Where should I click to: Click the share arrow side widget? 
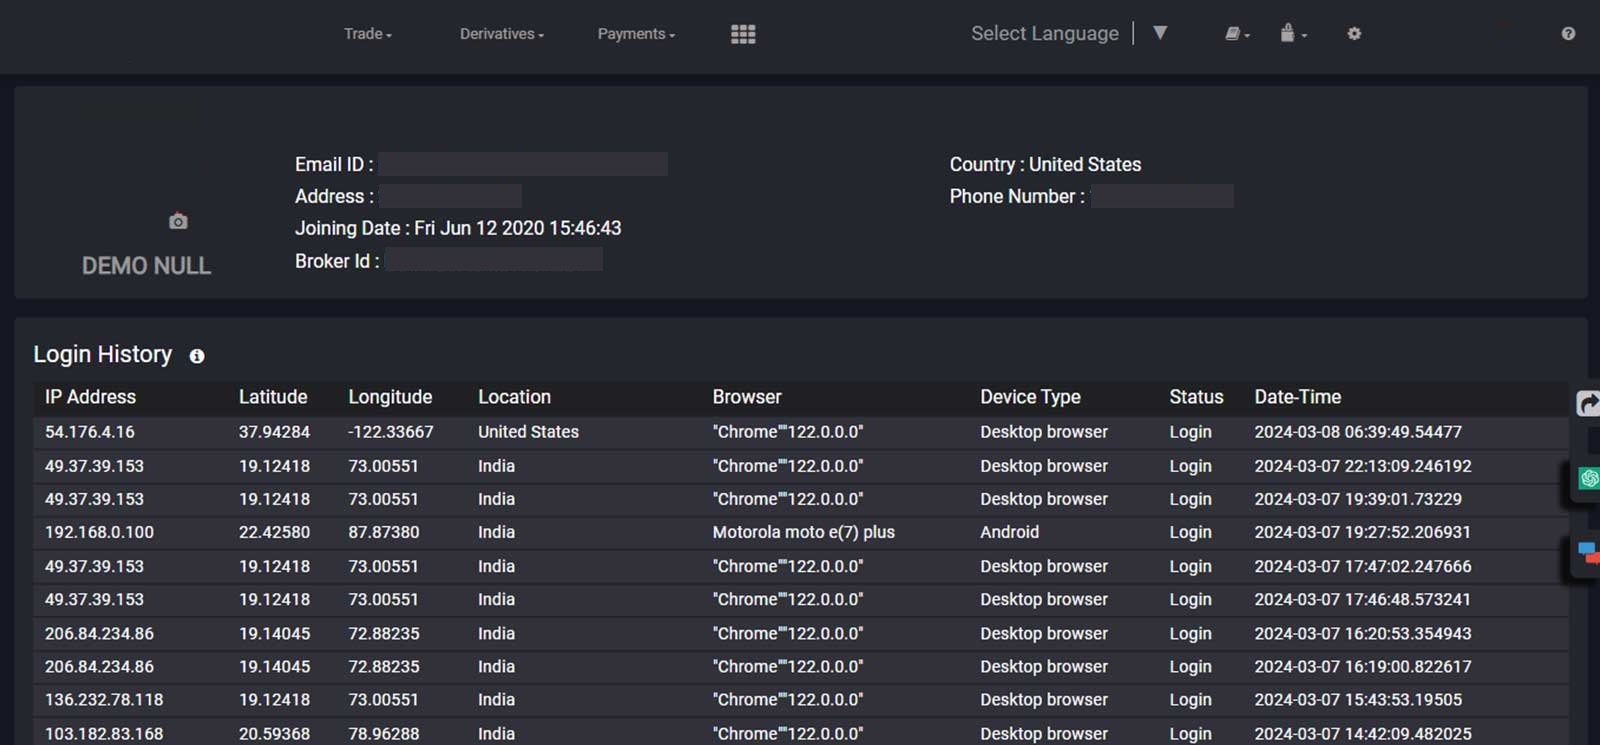click(1587, 403)
